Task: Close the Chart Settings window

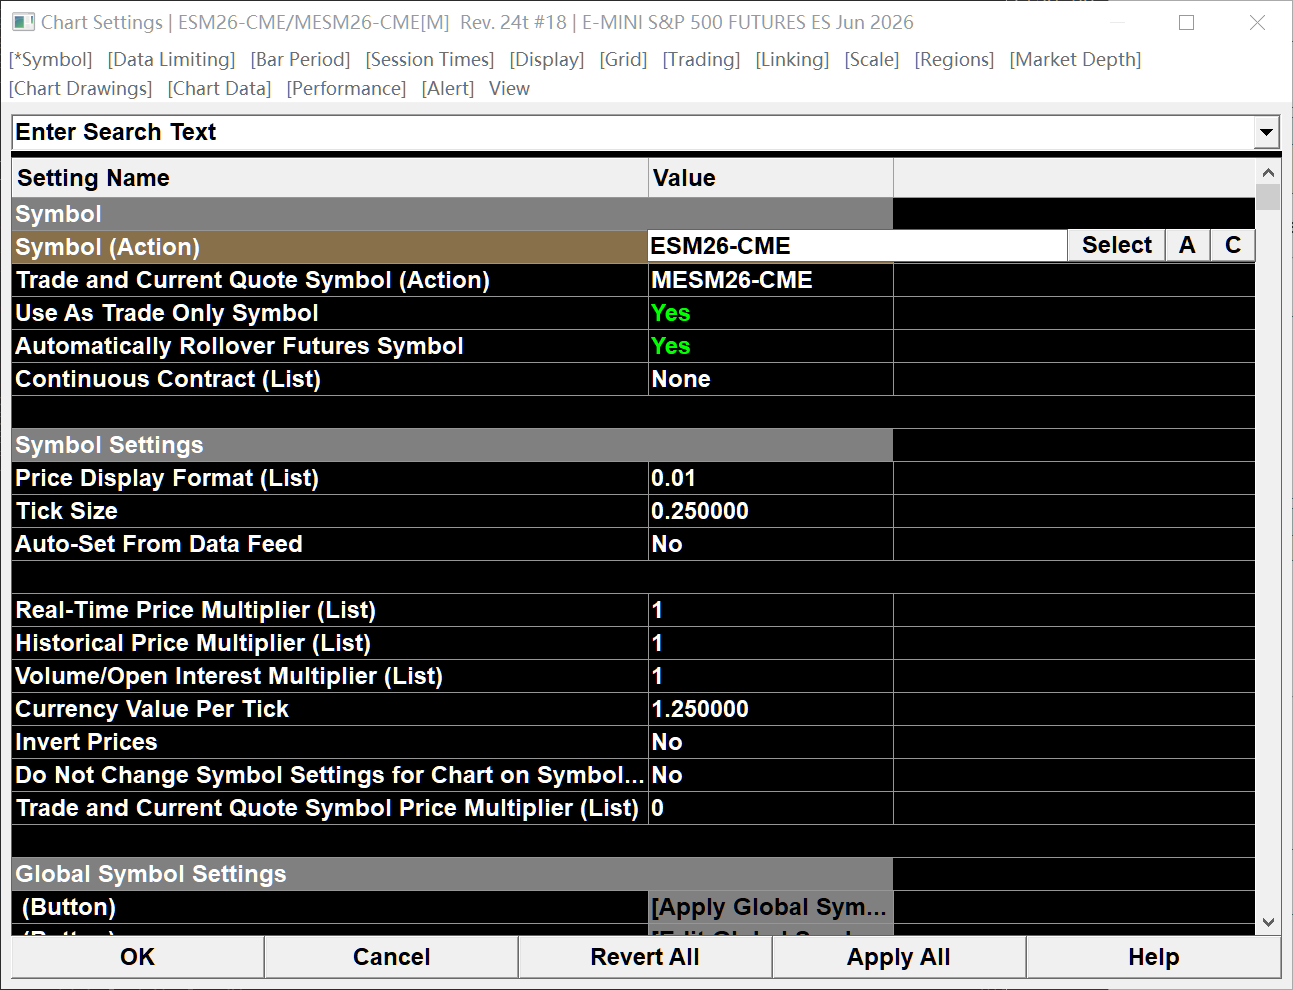Action: (x=1257, y=22)
